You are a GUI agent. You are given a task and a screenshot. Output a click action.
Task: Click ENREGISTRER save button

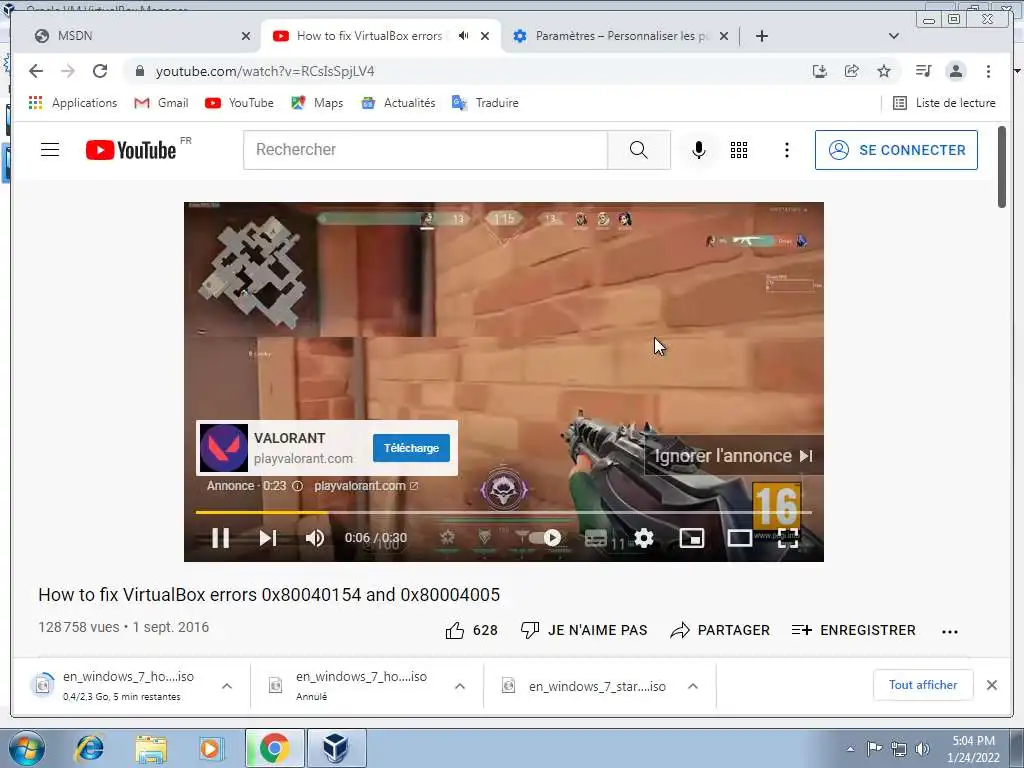pos(854,630)
